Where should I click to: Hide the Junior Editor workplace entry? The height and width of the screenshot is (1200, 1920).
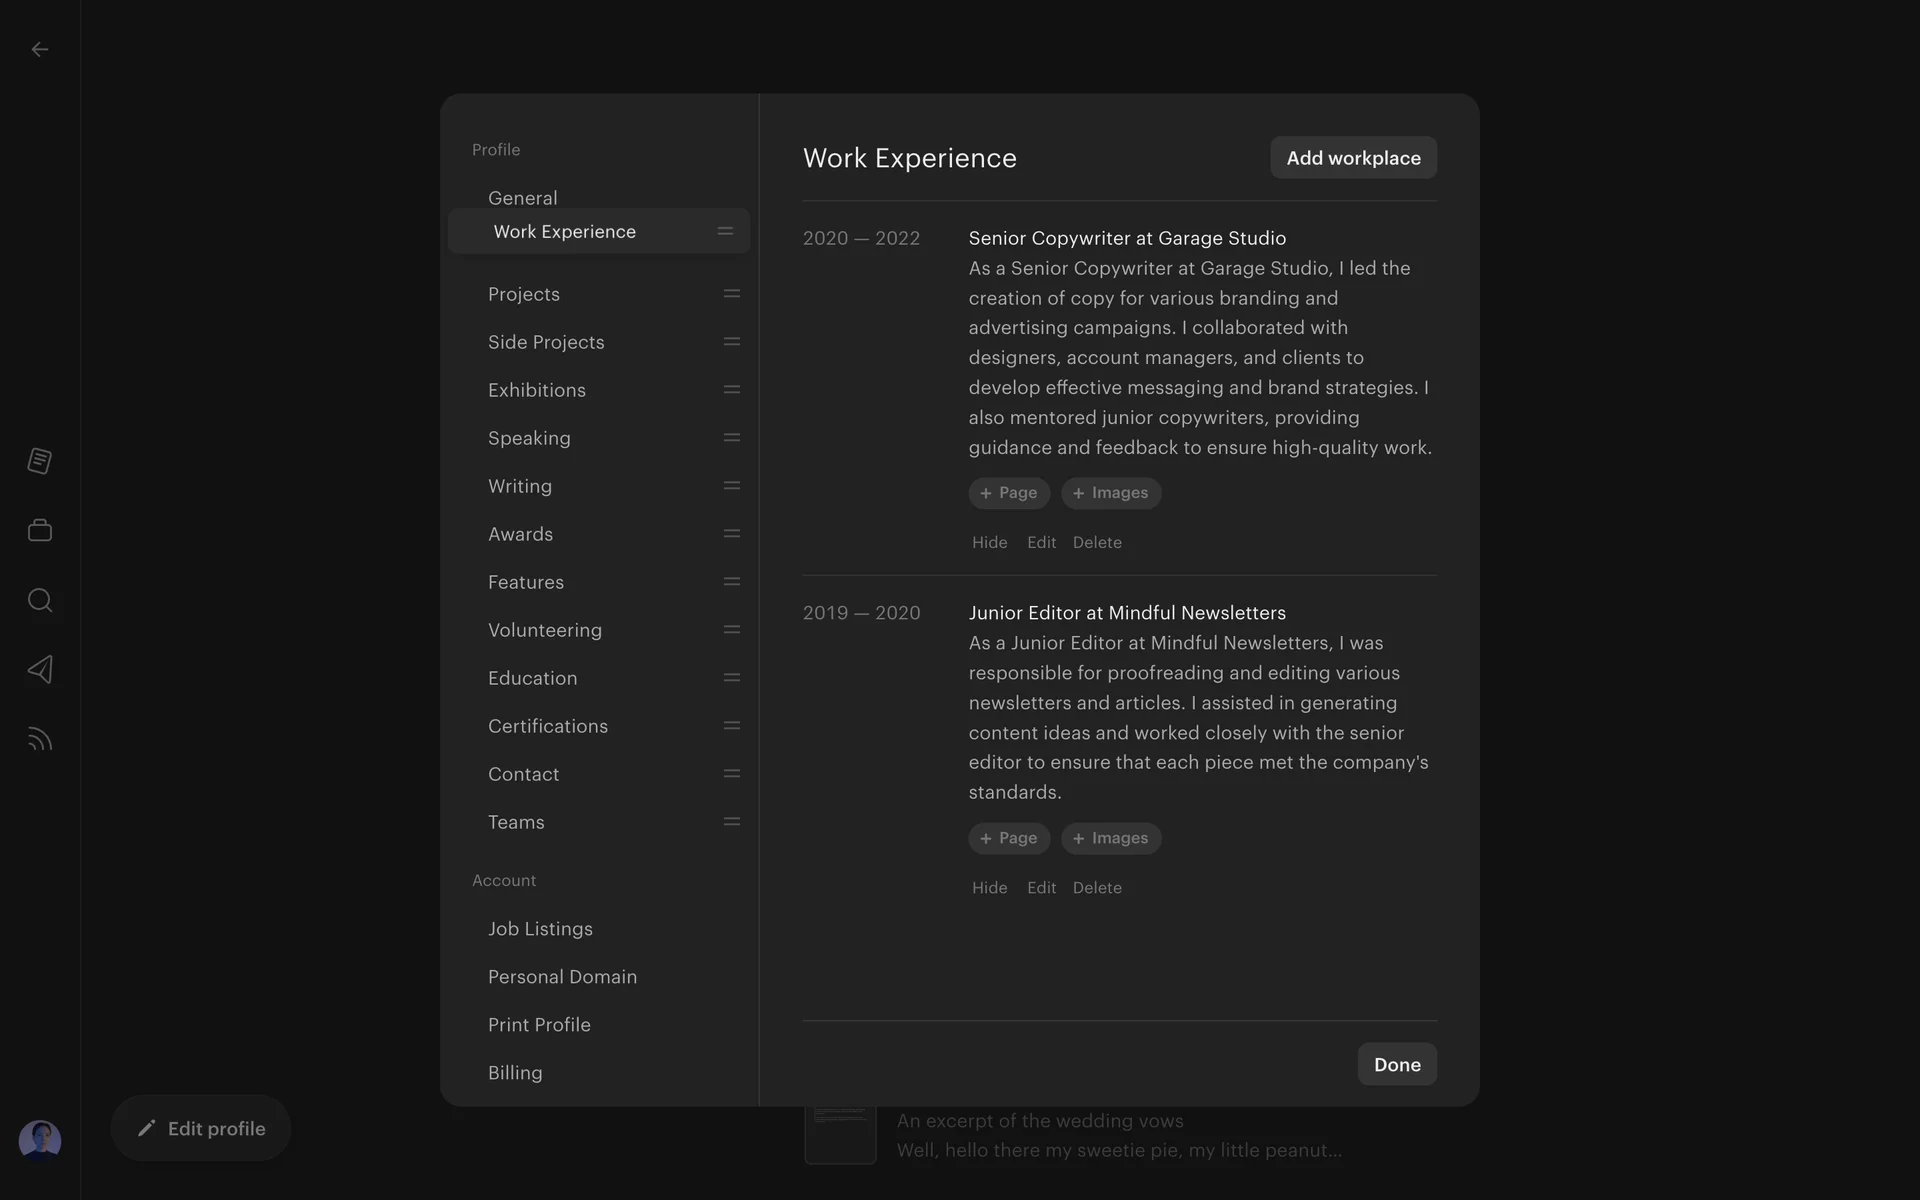(989, 888)
